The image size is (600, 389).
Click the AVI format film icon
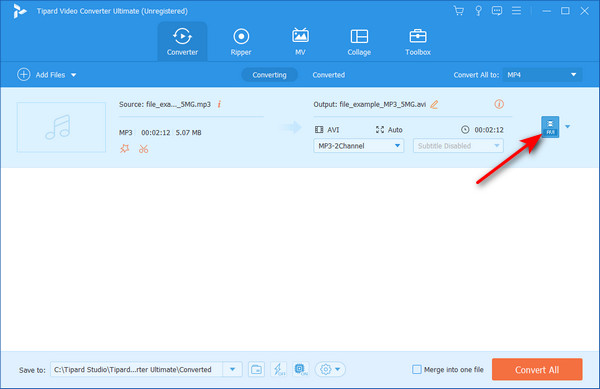pos(319,130)
